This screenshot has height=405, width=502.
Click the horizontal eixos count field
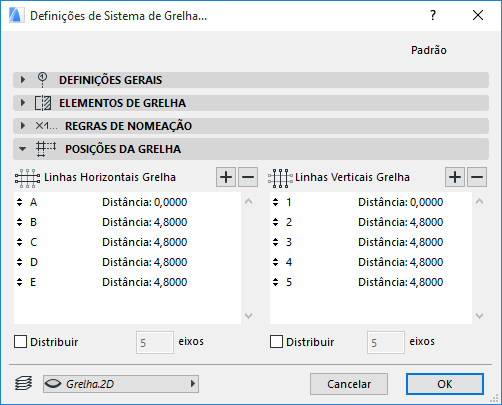pyautogui.click(x=155, y=342)
